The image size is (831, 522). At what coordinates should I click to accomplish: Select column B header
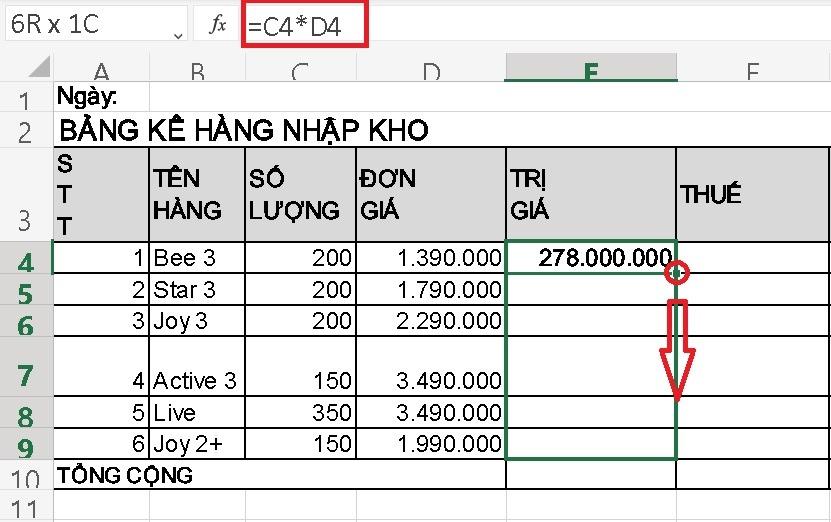coord(197,69)
